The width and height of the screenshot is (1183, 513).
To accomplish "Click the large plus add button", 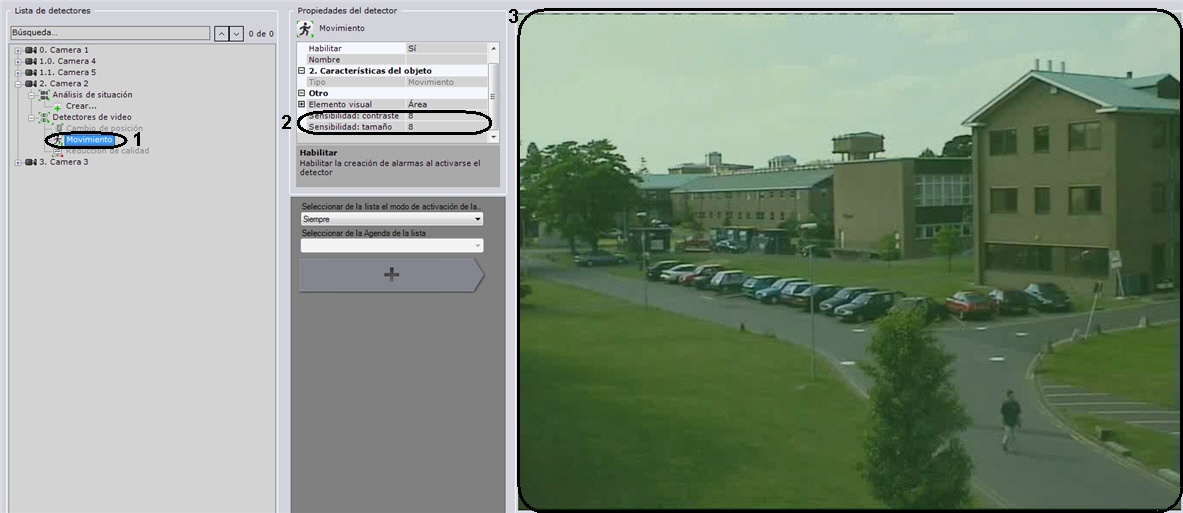I will click(391, 275).
